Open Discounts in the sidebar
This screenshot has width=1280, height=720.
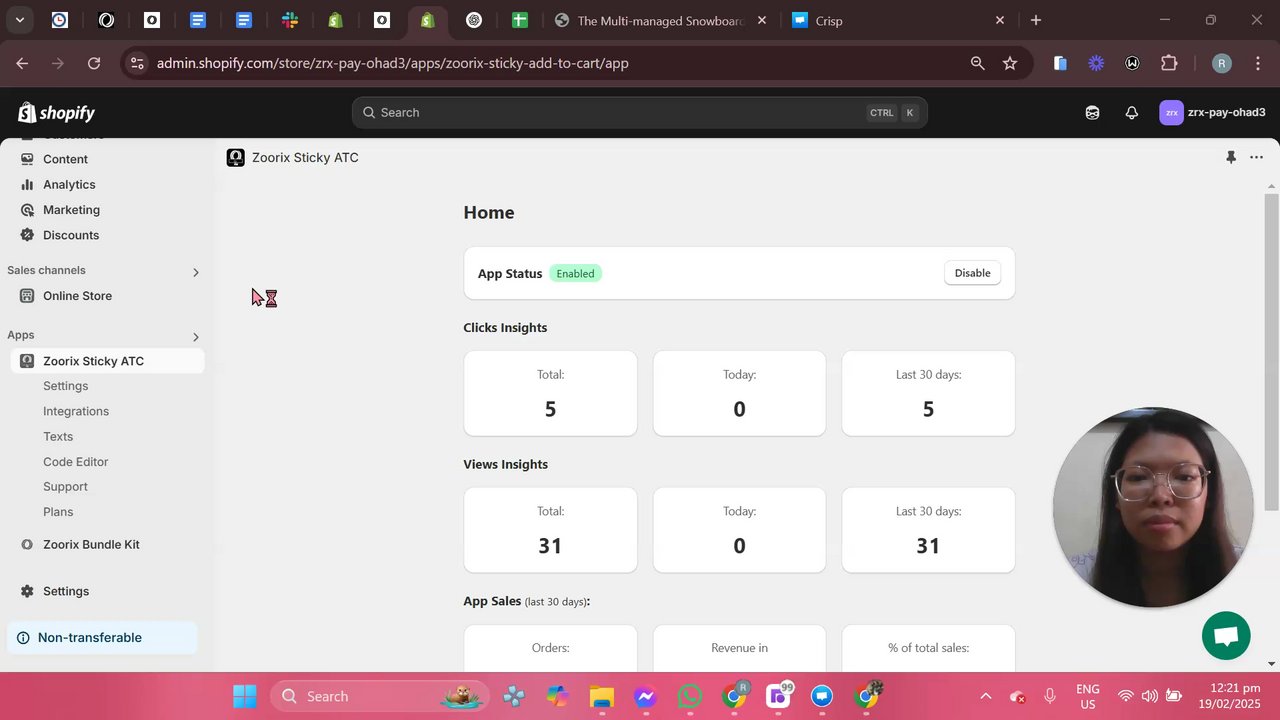point(71,235)
